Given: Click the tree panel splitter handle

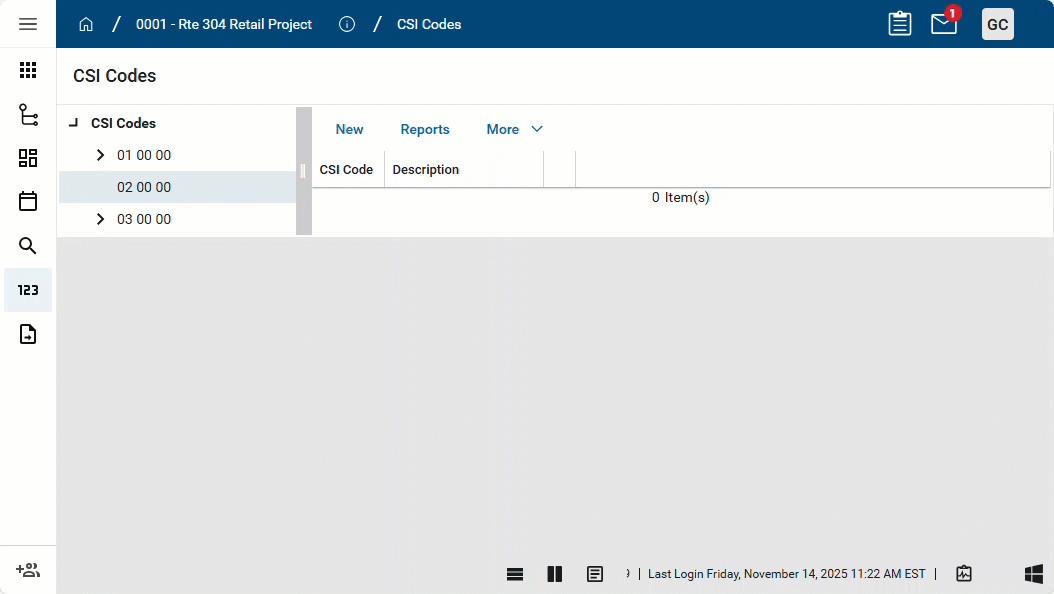Looking at the screenshot, I should tap(303, 170).
